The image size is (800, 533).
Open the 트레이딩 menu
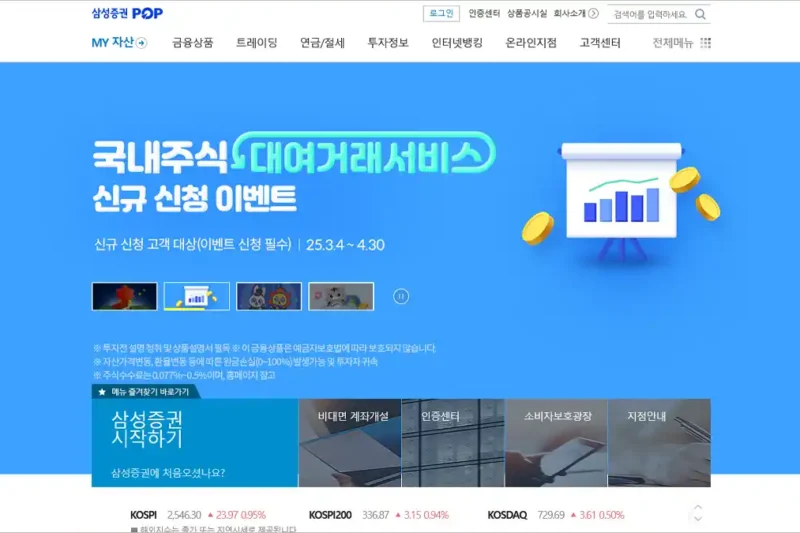pos(257,43)
